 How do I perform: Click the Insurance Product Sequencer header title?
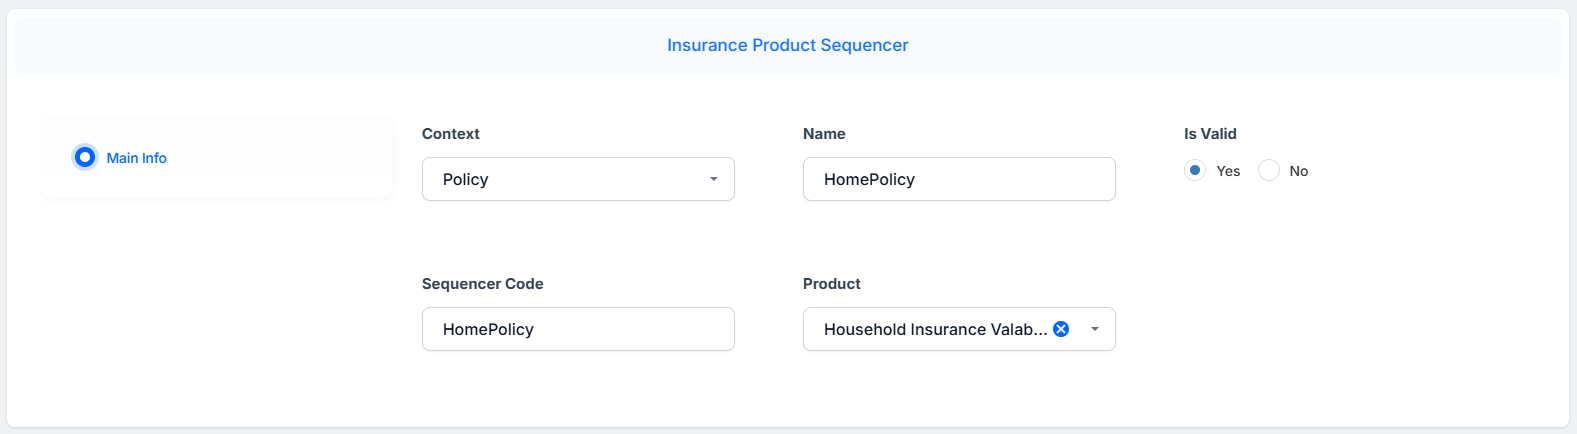tap(788, 45)
